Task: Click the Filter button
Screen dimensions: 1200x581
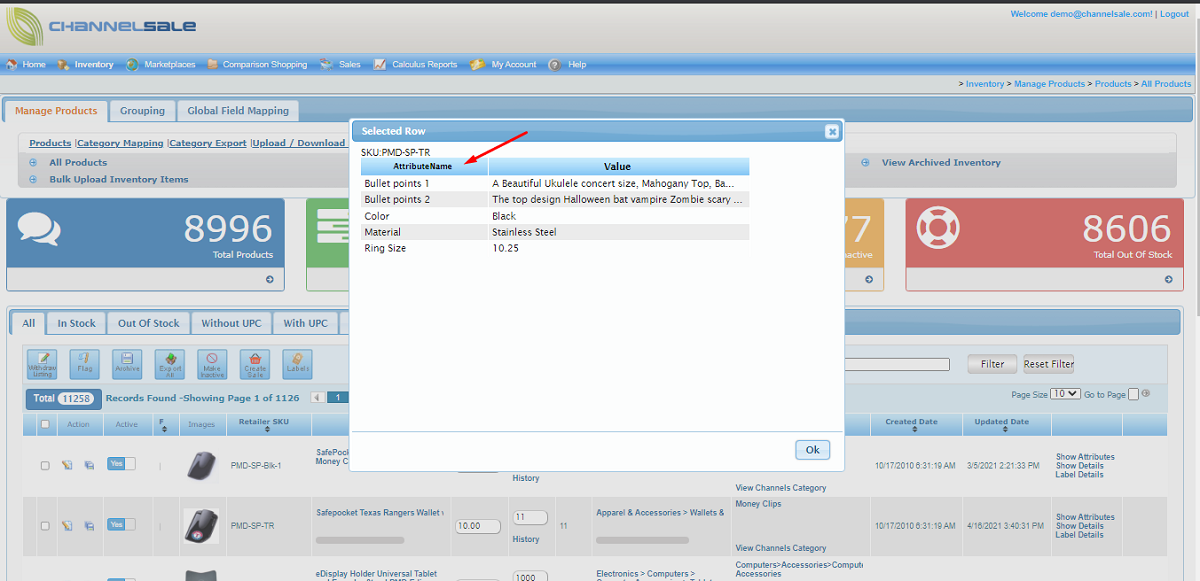Action: [x=992, y=364]
